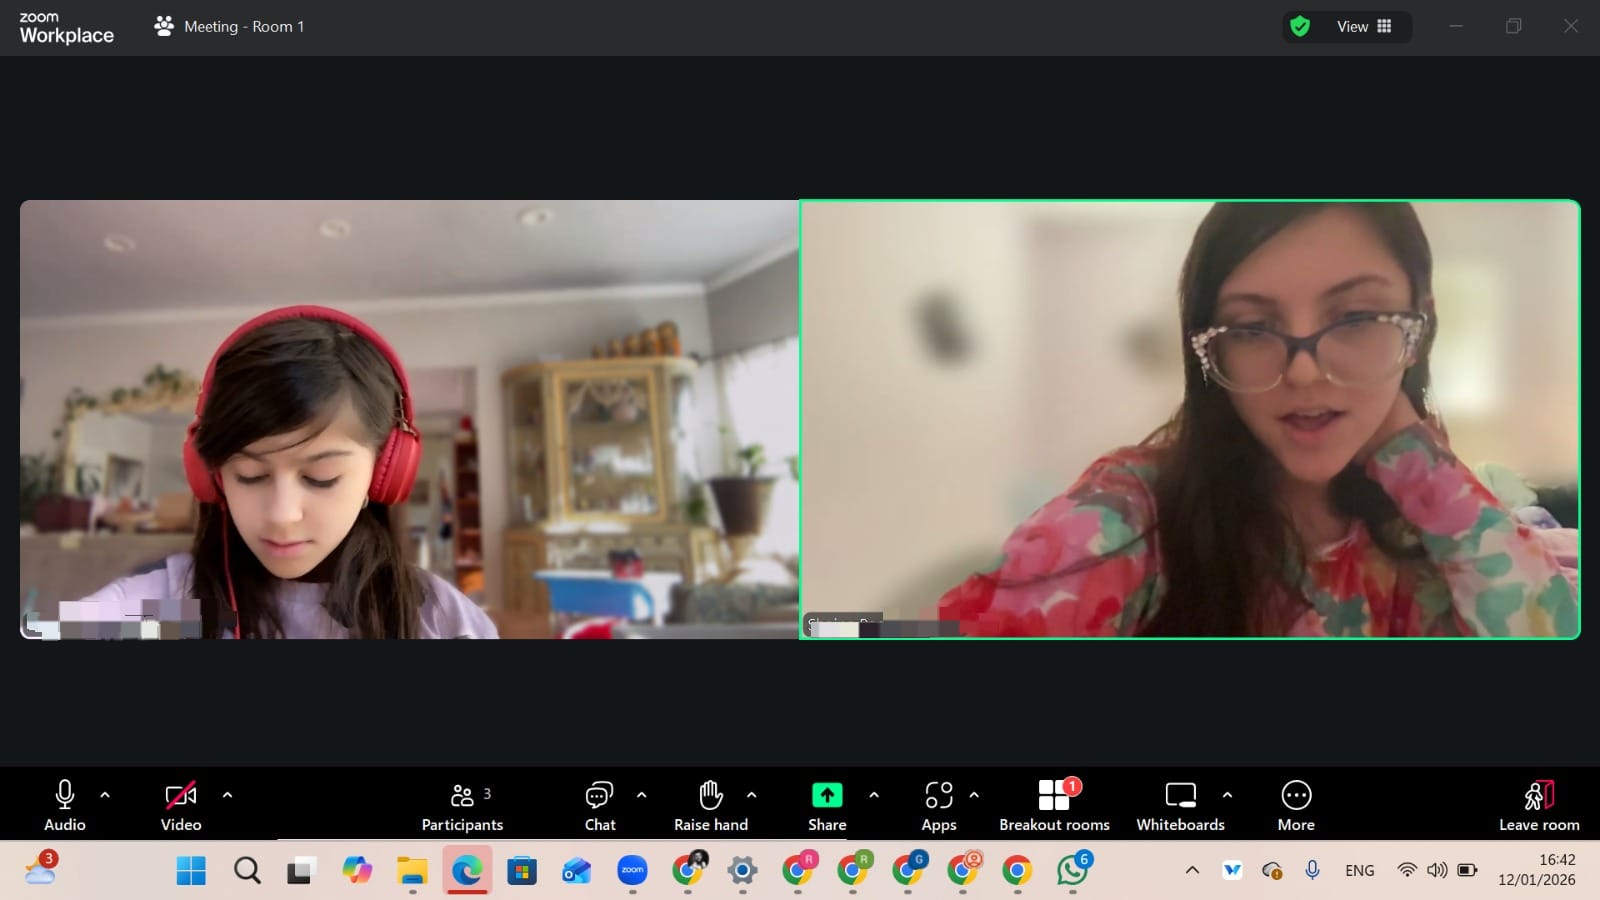Expand the Share options arrow

click(x=874, y=795)
